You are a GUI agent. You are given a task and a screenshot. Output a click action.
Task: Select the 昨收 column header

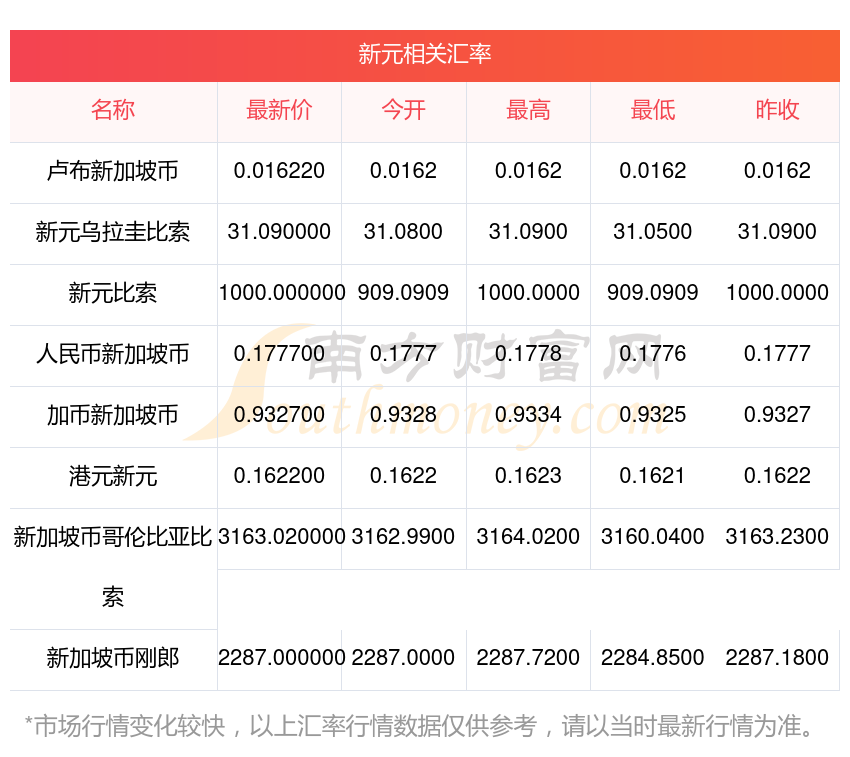click(777, 110)
